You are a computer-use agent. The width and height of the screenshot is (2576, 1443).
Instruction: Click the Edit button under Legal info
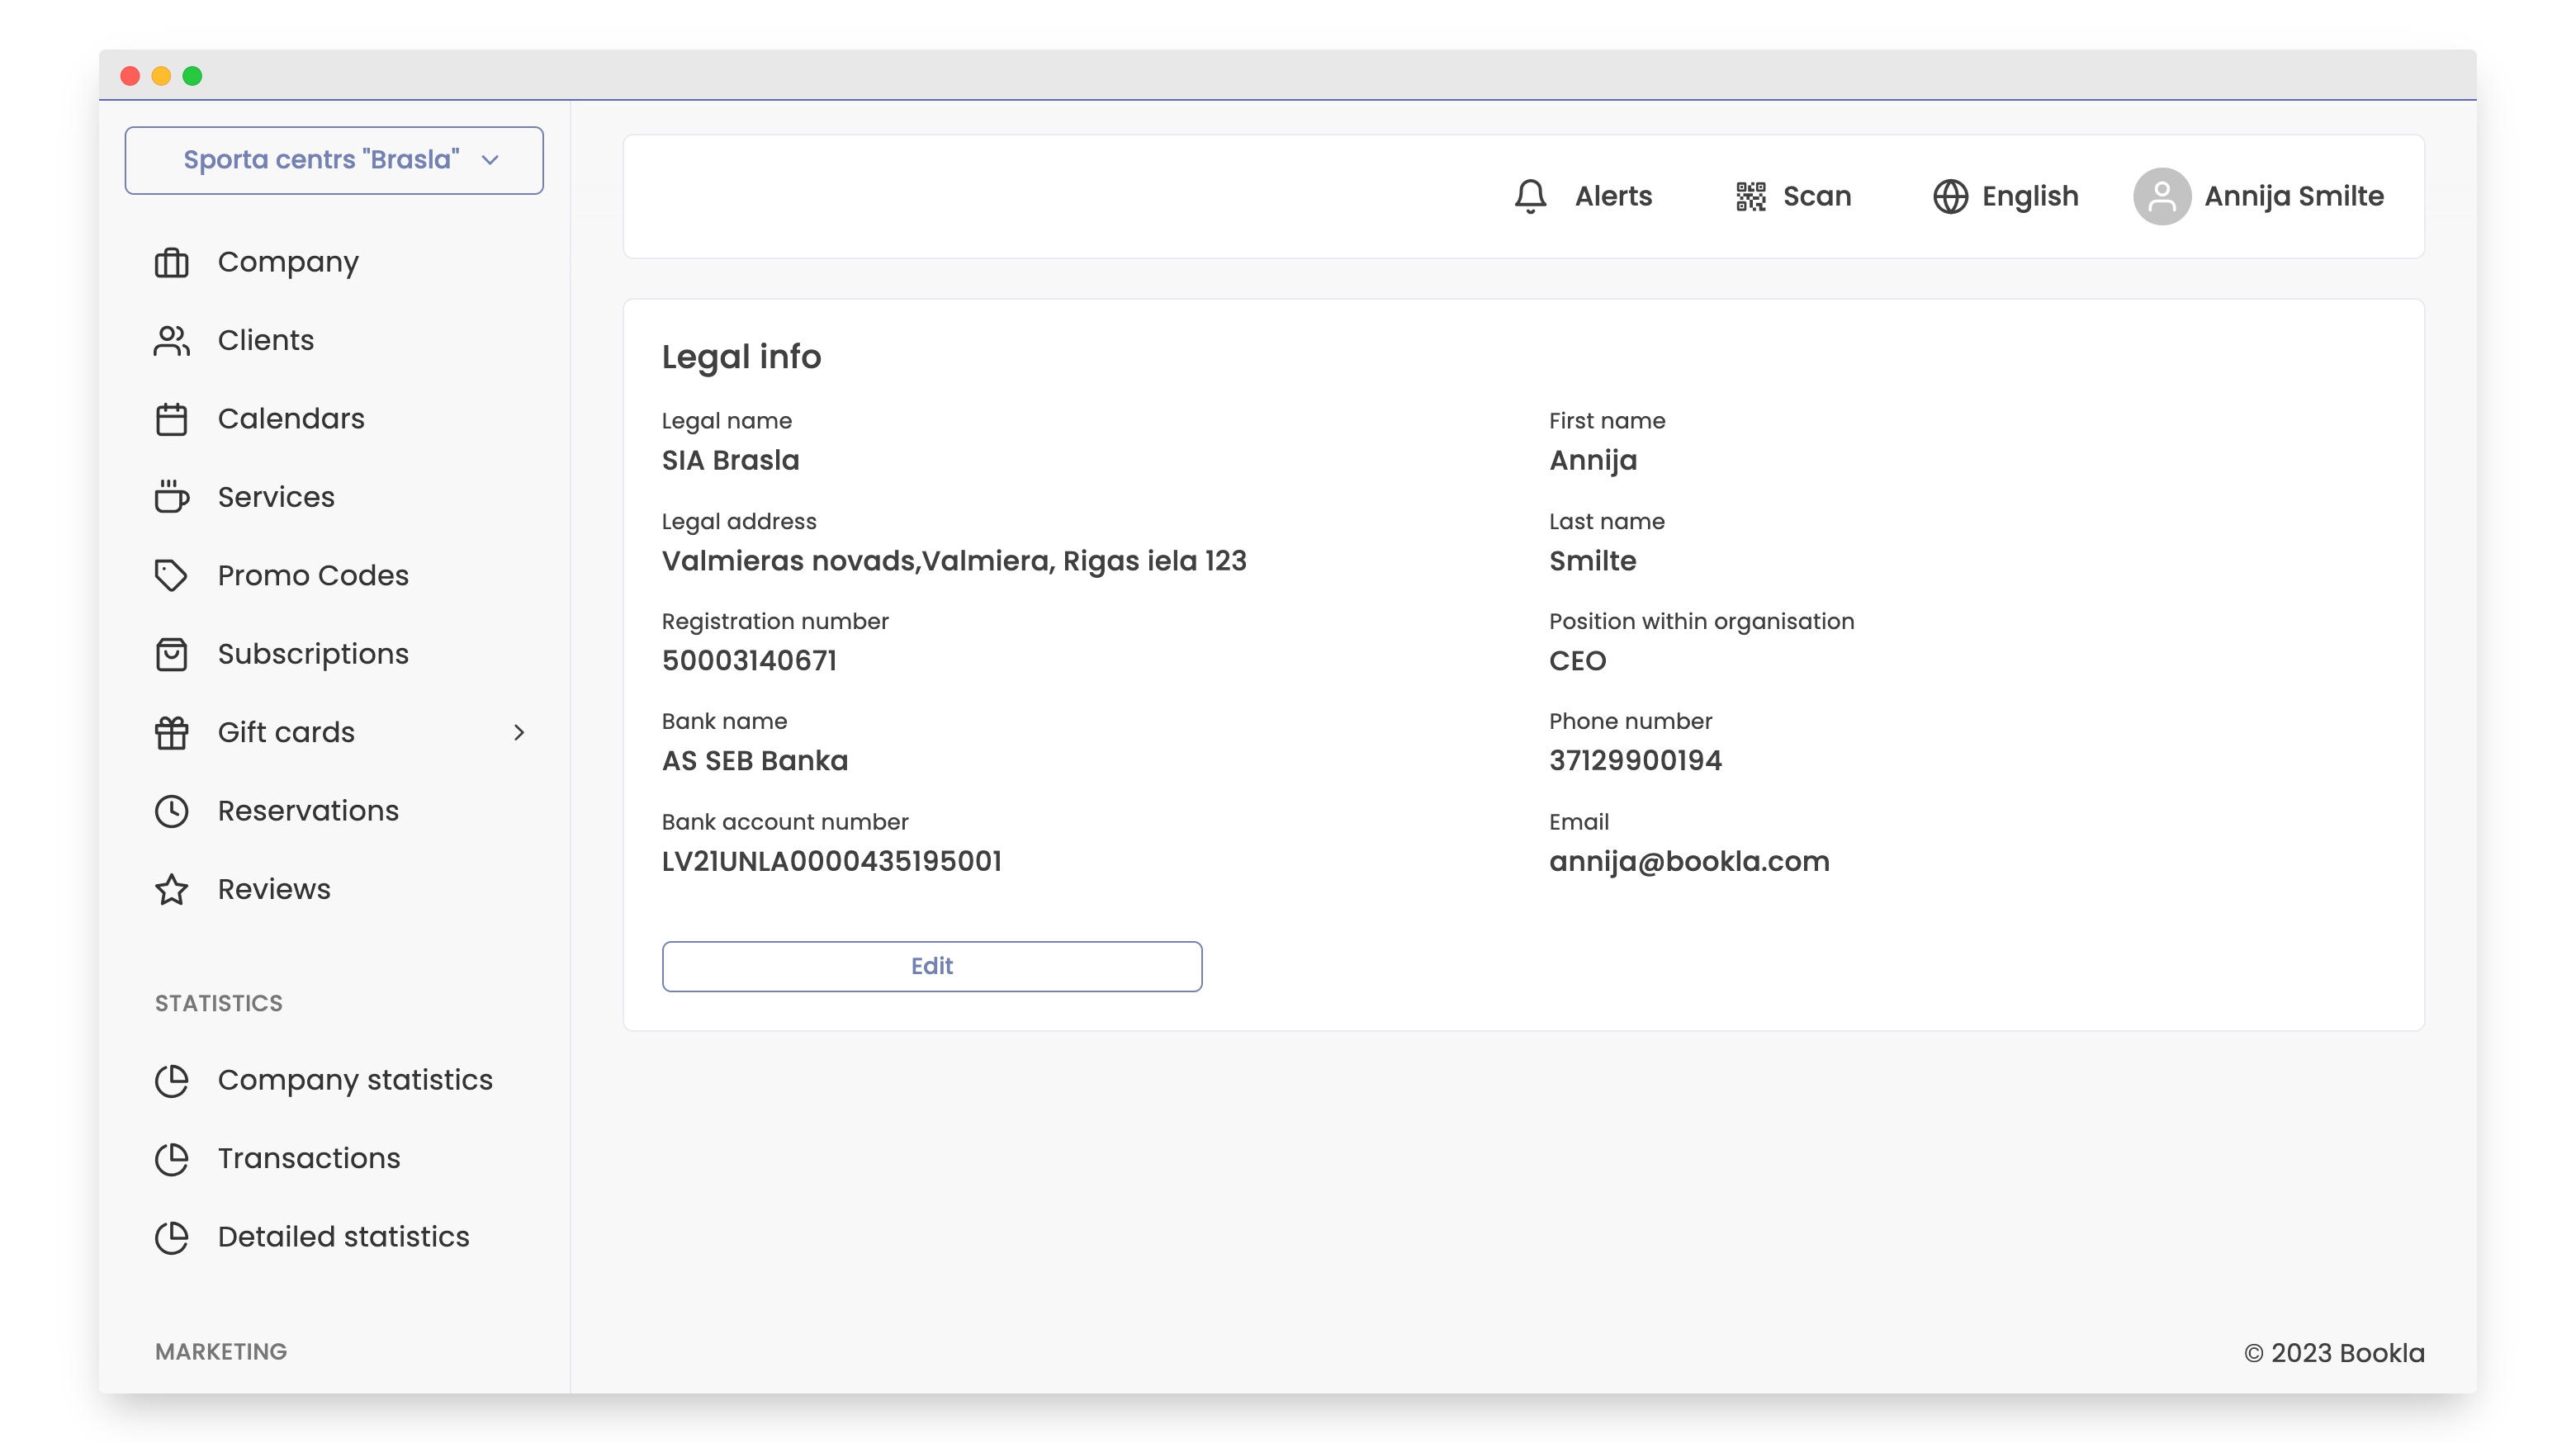(x=931, y=966)
